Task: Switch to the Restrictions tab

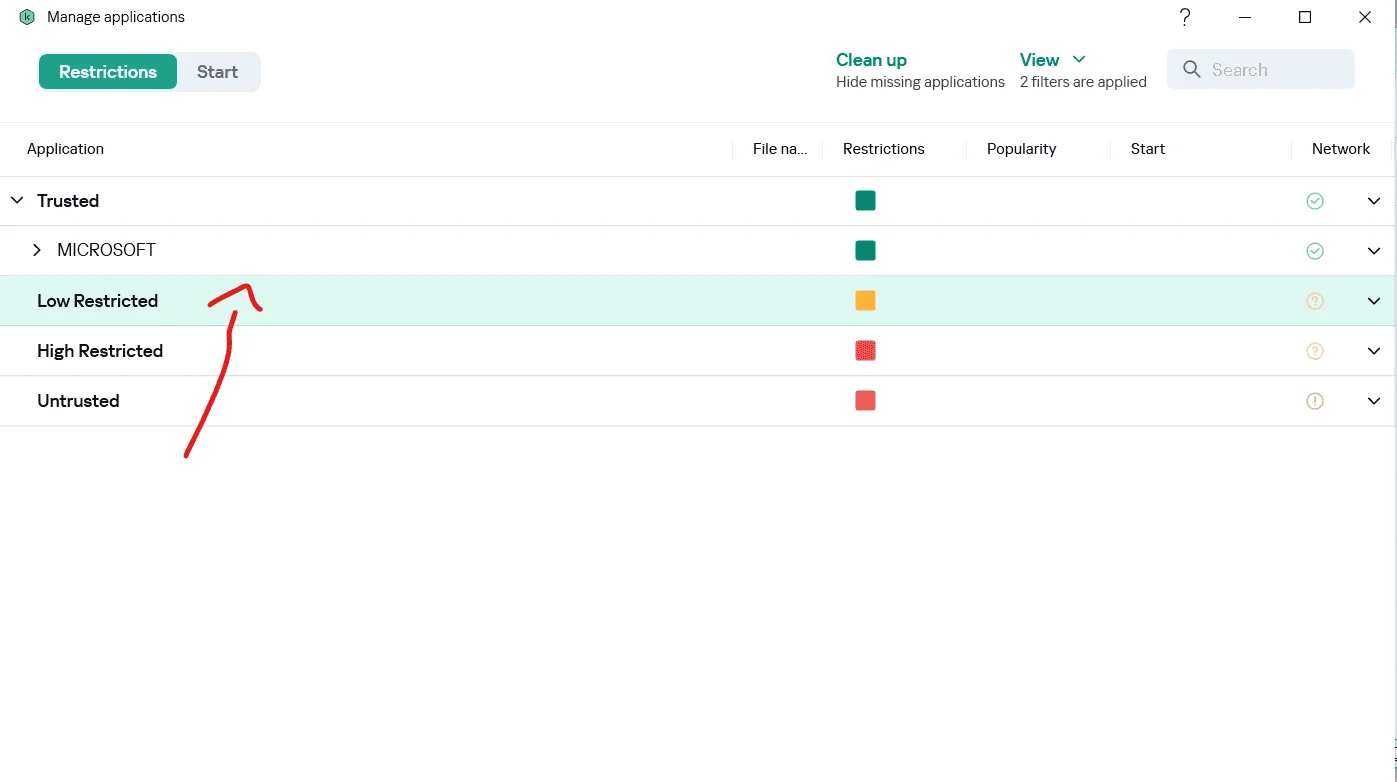Action: click(x=108, y=72)
